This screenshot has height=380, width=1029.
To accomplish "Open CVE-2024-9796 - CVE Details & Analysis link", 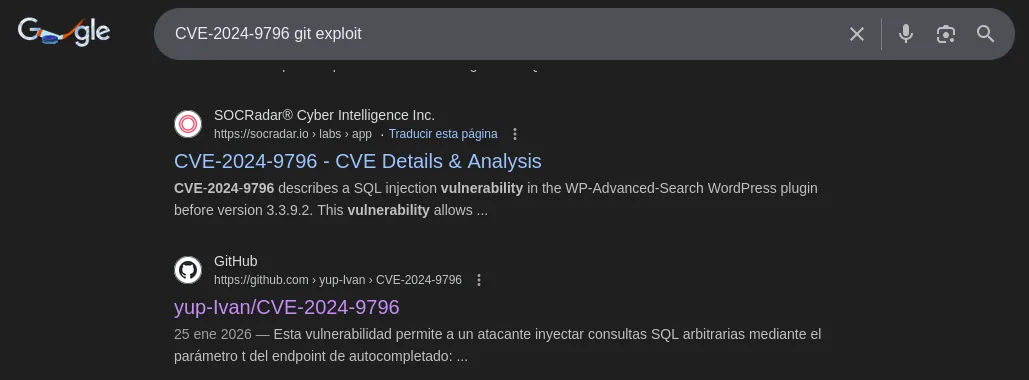I will [358, 161].
